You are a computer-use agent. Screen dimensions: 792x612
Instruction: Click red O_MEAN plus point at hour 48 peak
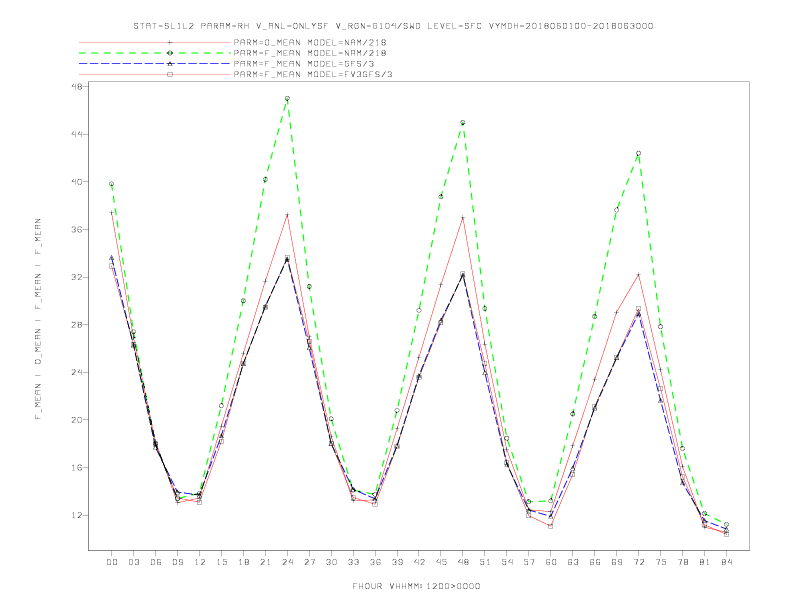[x=463, y=218]
